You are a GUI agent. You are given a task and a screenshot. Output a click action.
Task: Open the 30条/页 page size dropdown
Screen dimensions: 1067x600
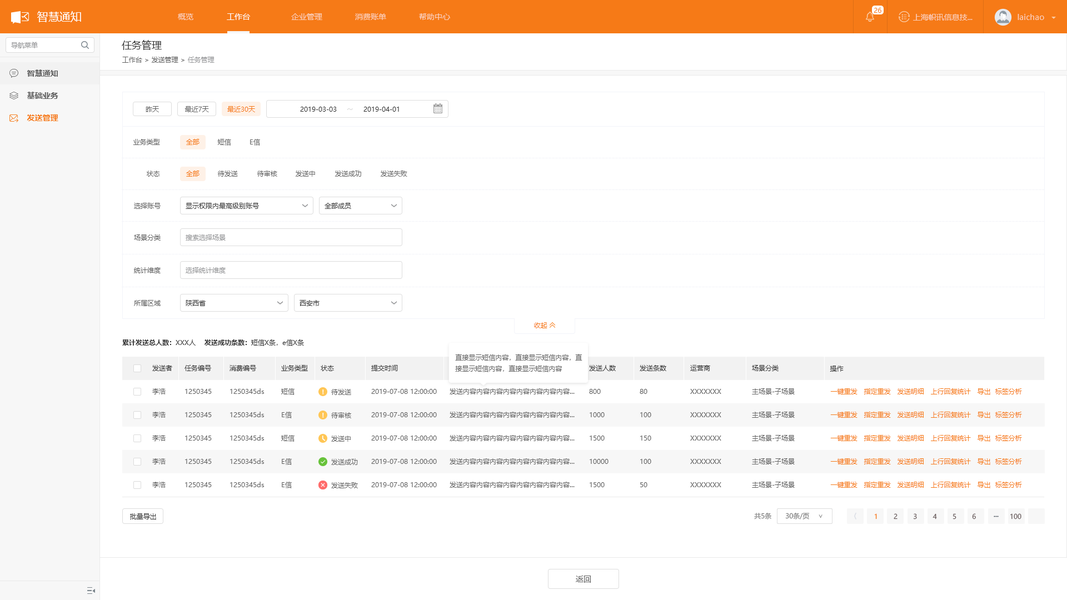[x=804, y=516]
